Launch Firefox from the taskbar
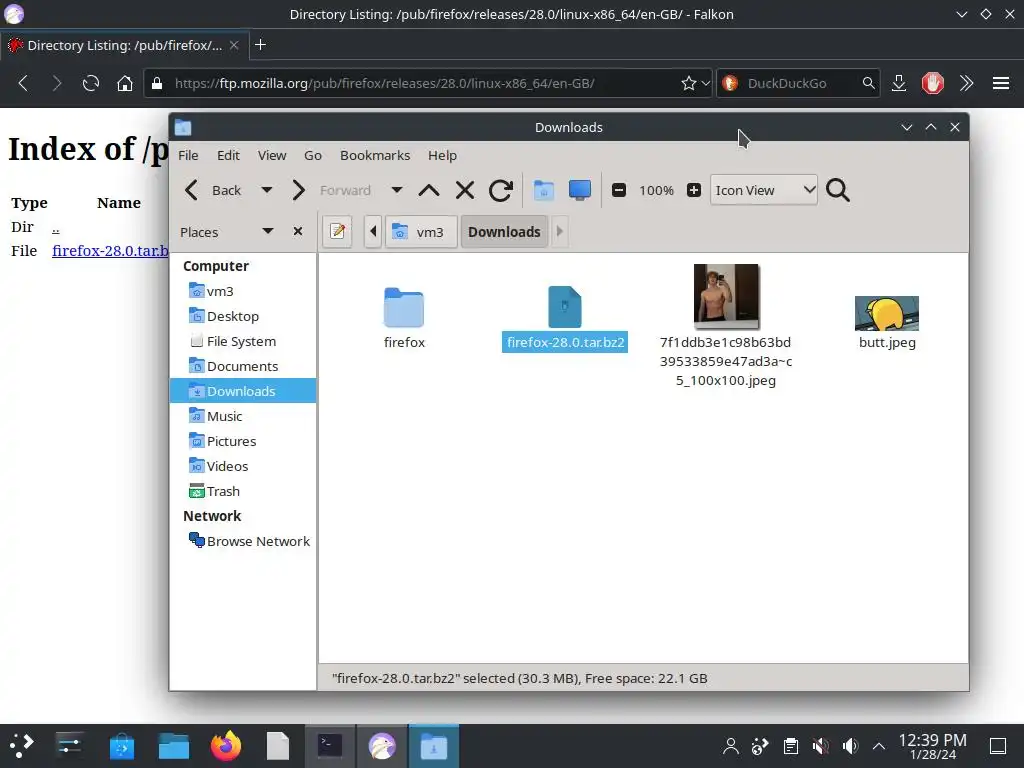This screenshot has height=768, width=1024. point(226,746)
